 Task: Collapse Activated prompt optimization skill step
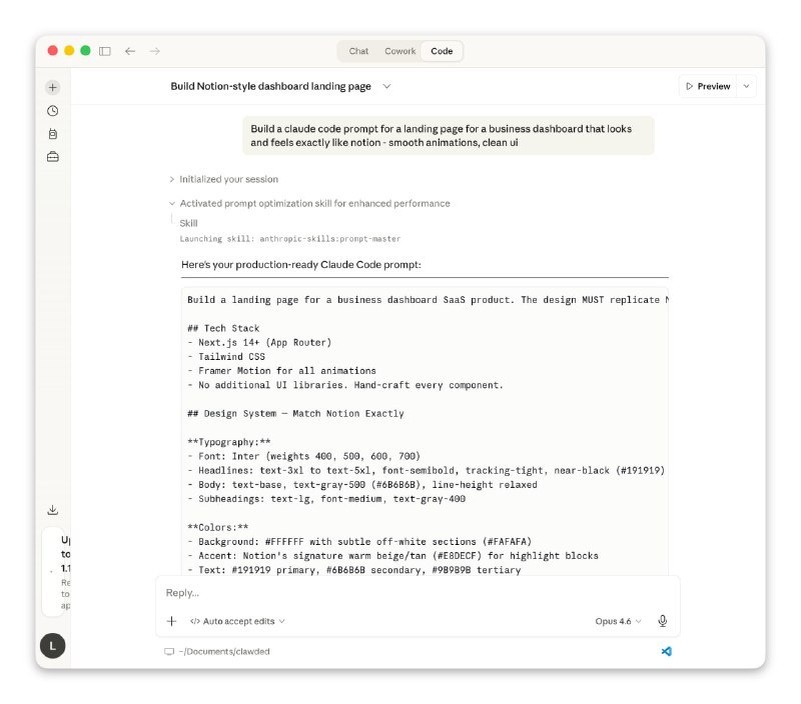point(310,203)
